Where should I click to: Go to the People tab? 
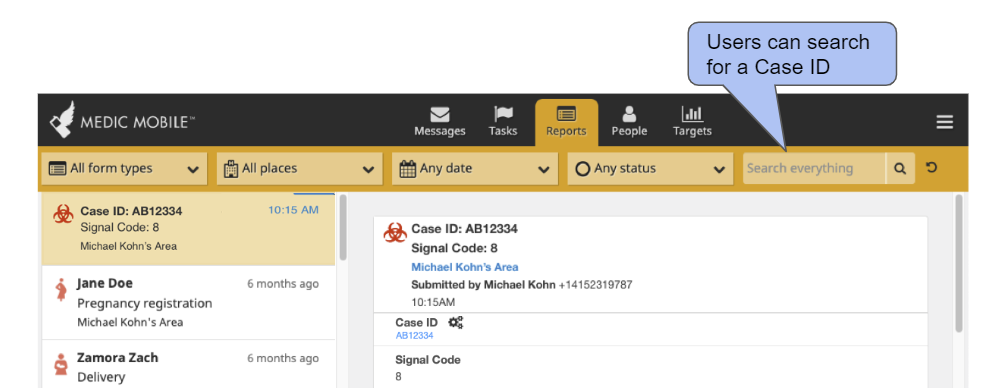point(629,122)
